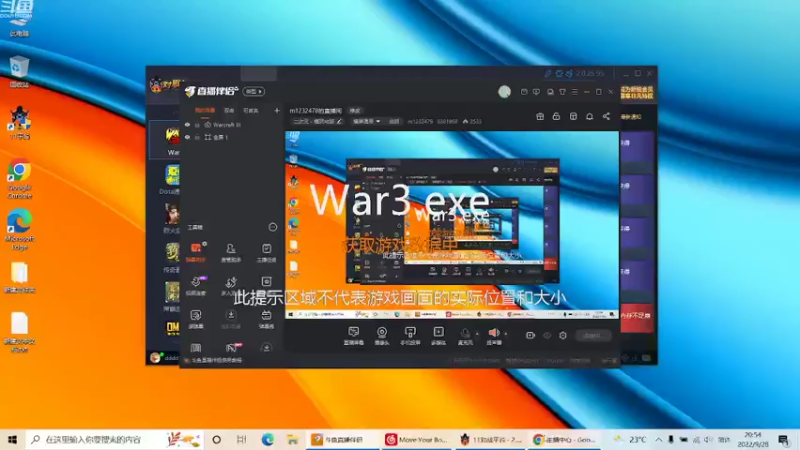Image resolution: width=800 pixels, height=450 pixels.
Task: Click the start streaming button
Action: pyautogui.click(x=592, y=335)
